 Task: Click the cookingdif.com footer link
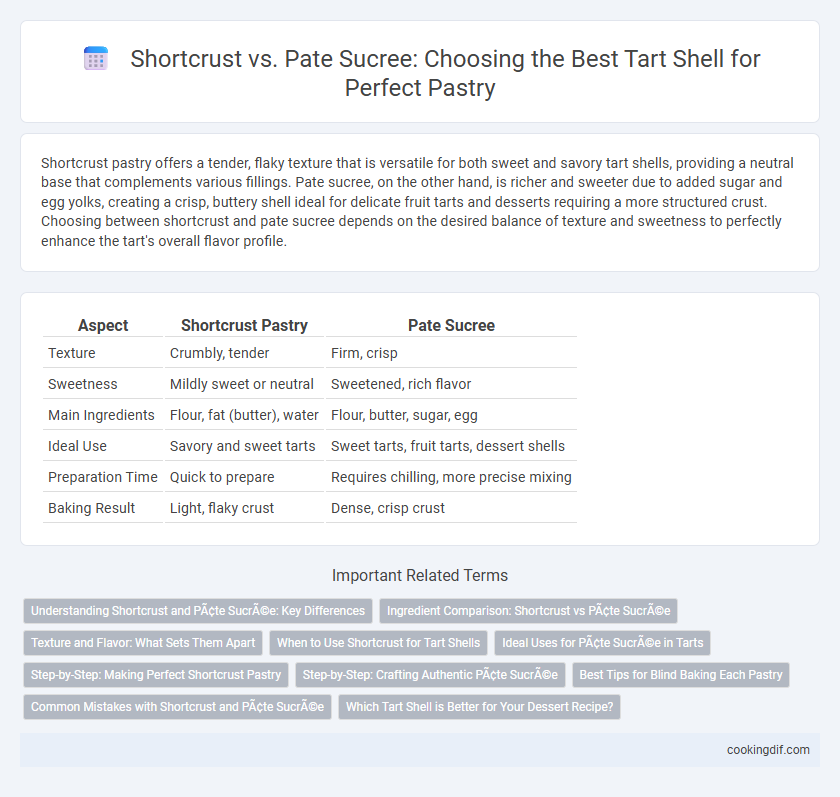tap(768, 750)
